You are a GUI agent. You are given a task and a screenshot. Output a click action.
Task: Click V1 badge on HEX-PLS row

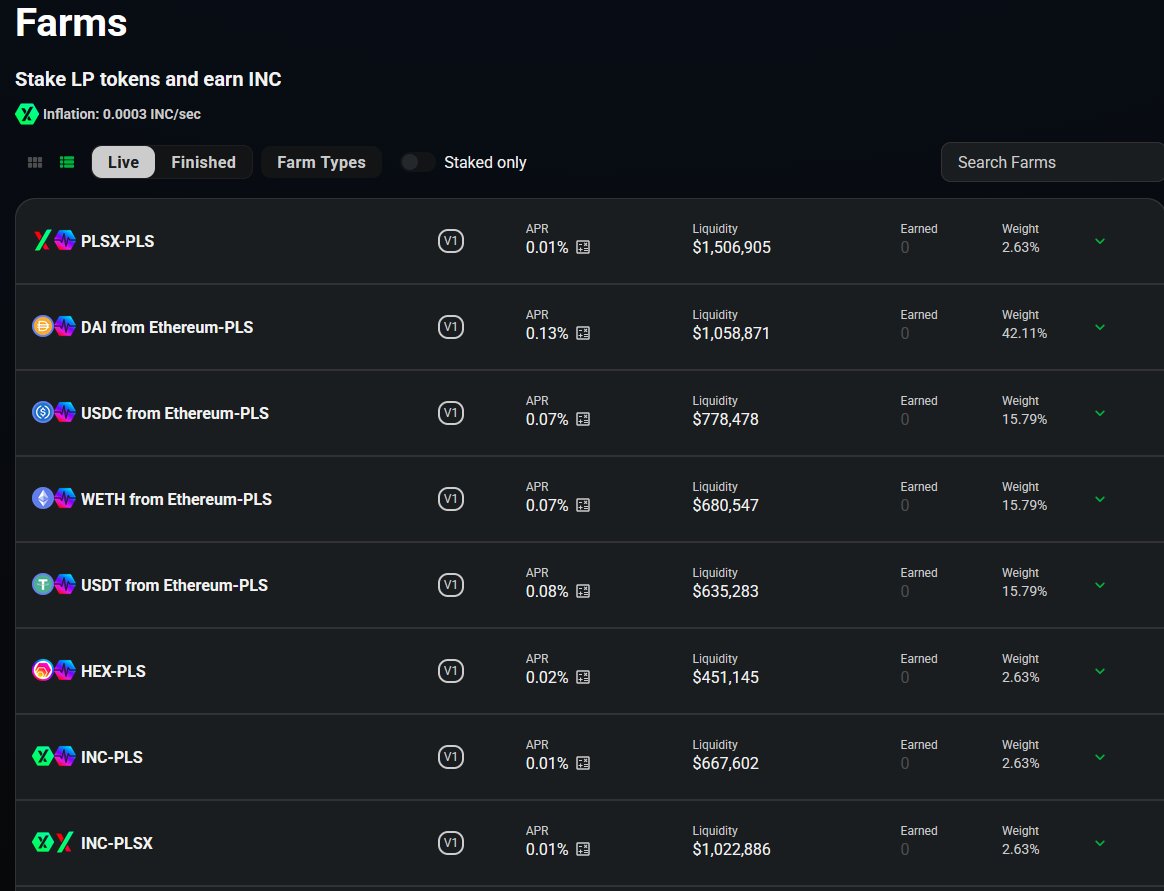click(x=451, y=671)
